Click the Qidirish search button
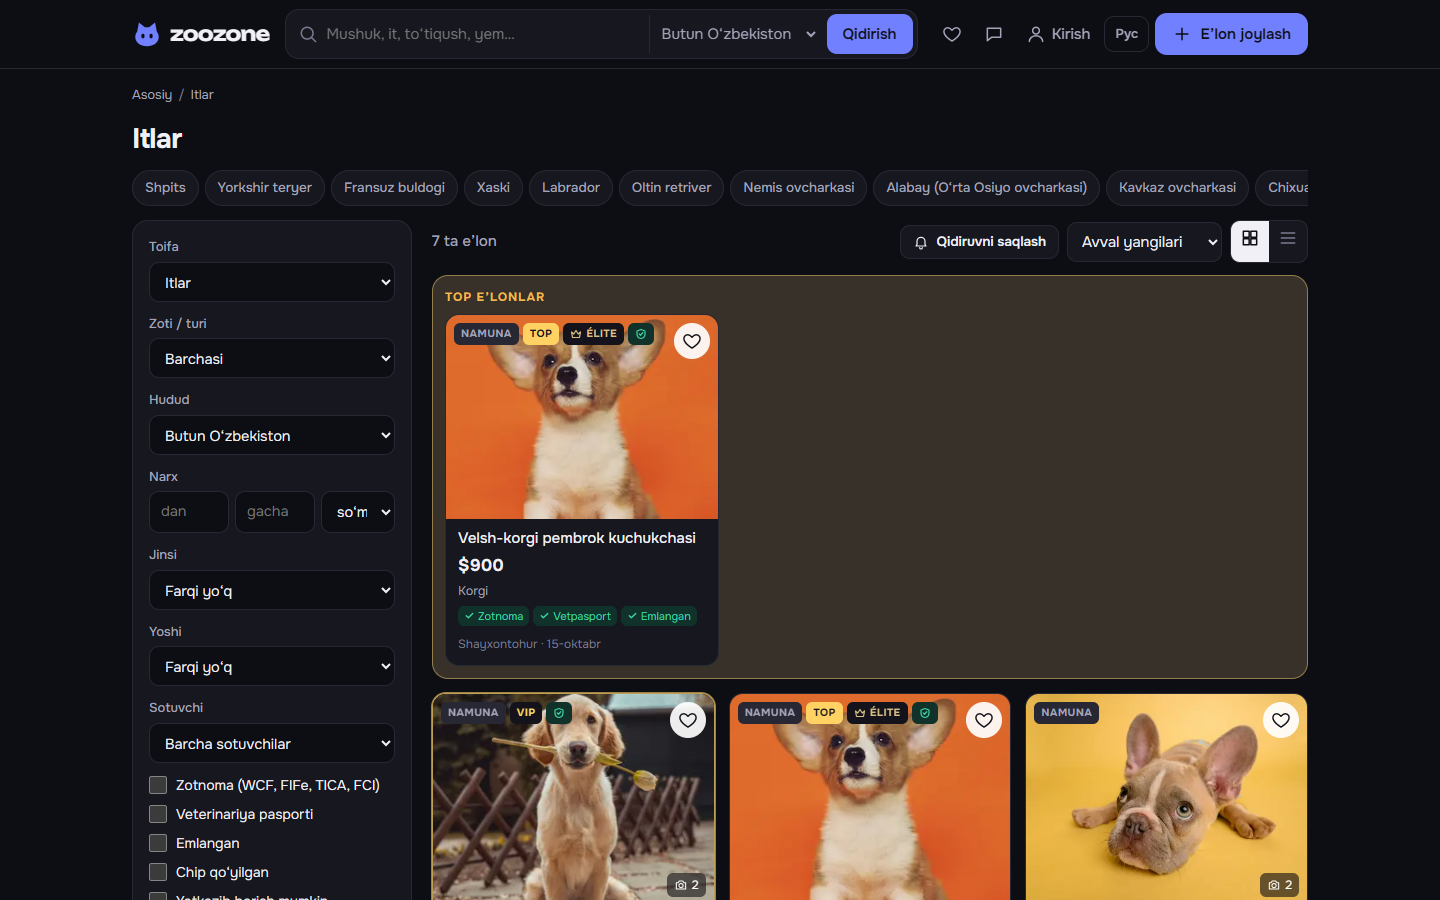Screen dimensions: 1440x900 click(869, 34)
